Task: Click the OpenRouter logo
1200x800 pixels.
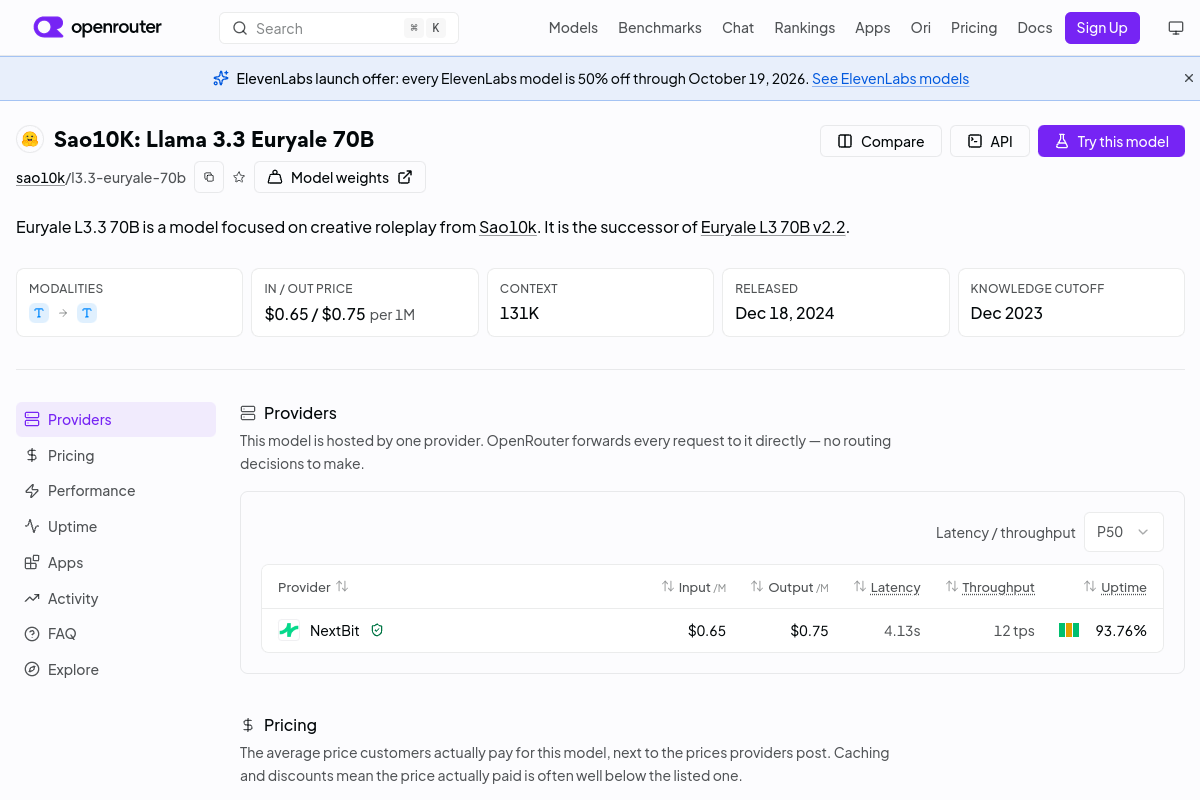Action: (x=98, y=28)
